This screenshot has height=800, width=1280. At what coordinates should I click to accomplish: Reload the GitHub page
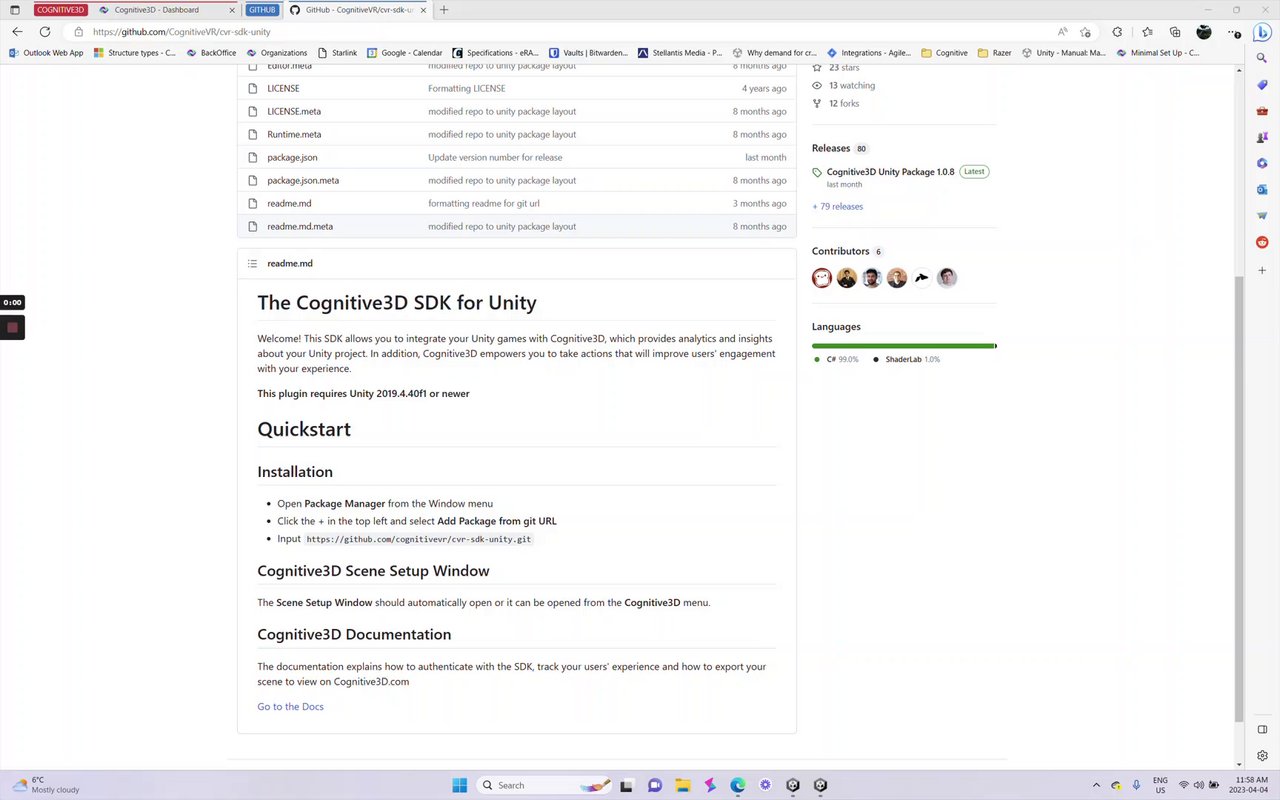pos(45,32)
